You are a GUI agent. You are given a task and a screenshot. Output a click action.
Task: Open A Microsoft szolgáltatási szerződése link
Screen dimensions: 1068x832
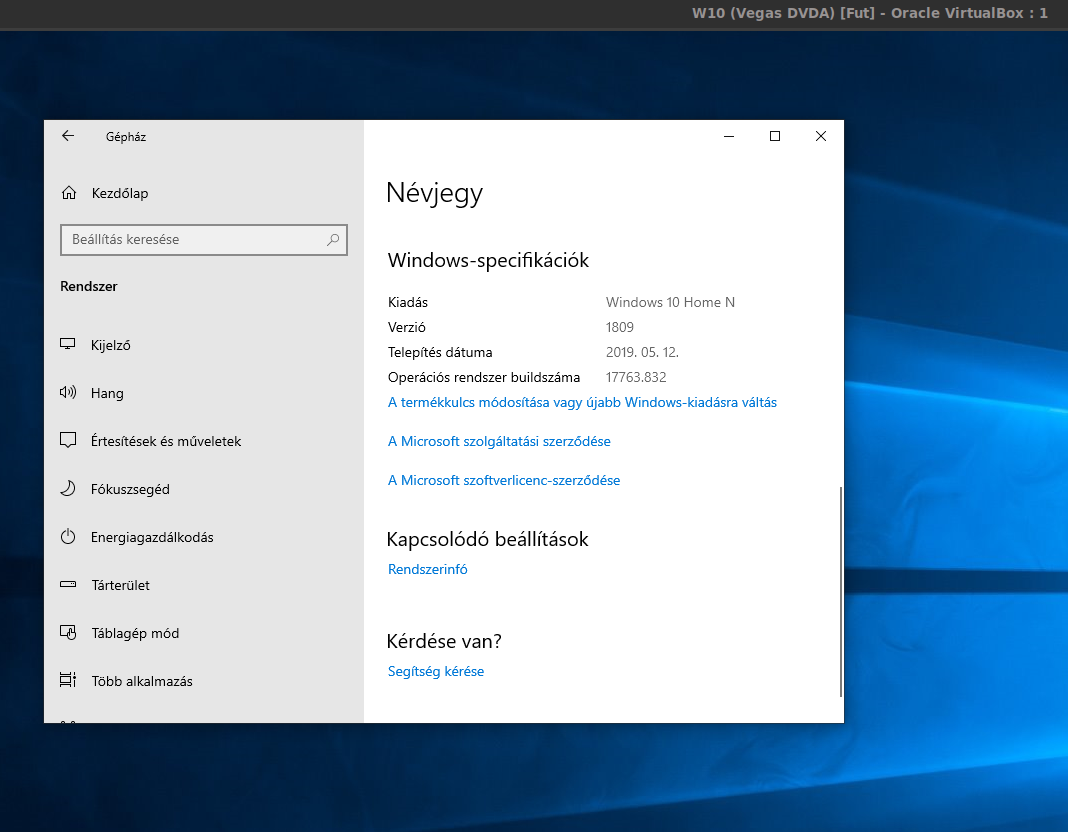(499, 441)
